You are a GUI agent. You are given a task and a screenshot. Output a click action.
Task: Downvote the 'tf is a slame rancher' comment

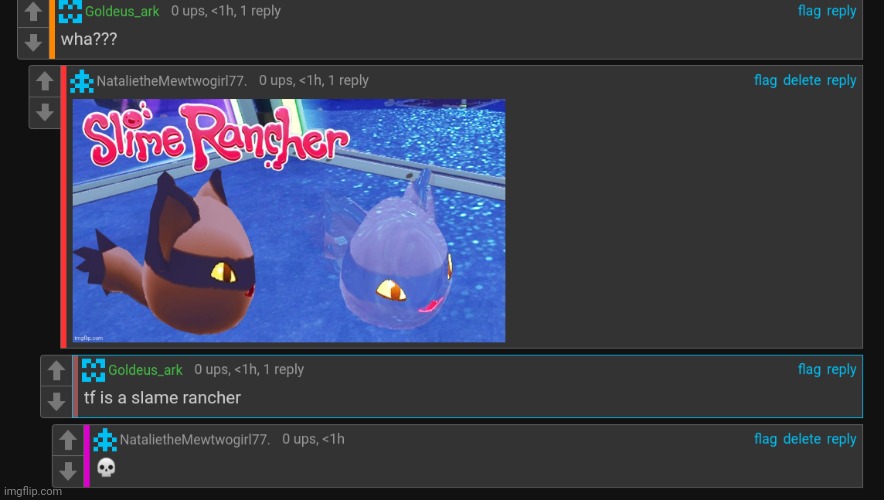(x=56, y=401)
